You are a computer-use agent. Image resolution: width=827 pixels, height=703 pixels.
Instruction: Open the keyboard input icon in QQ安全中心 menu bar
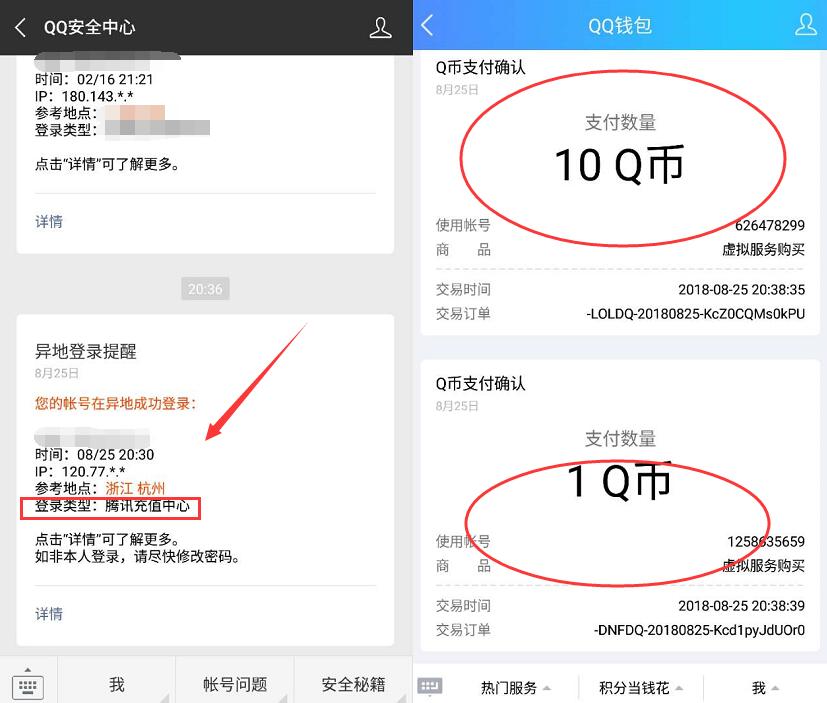[x=28, y=684]
